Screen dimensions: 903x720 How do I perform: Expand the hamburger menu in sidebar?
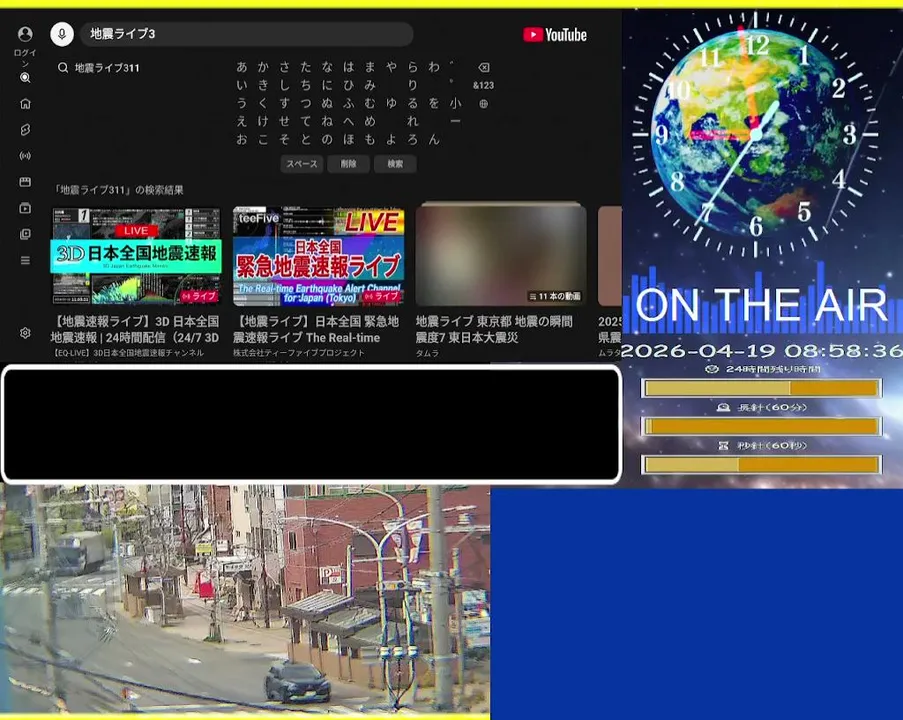pos(25,260)
